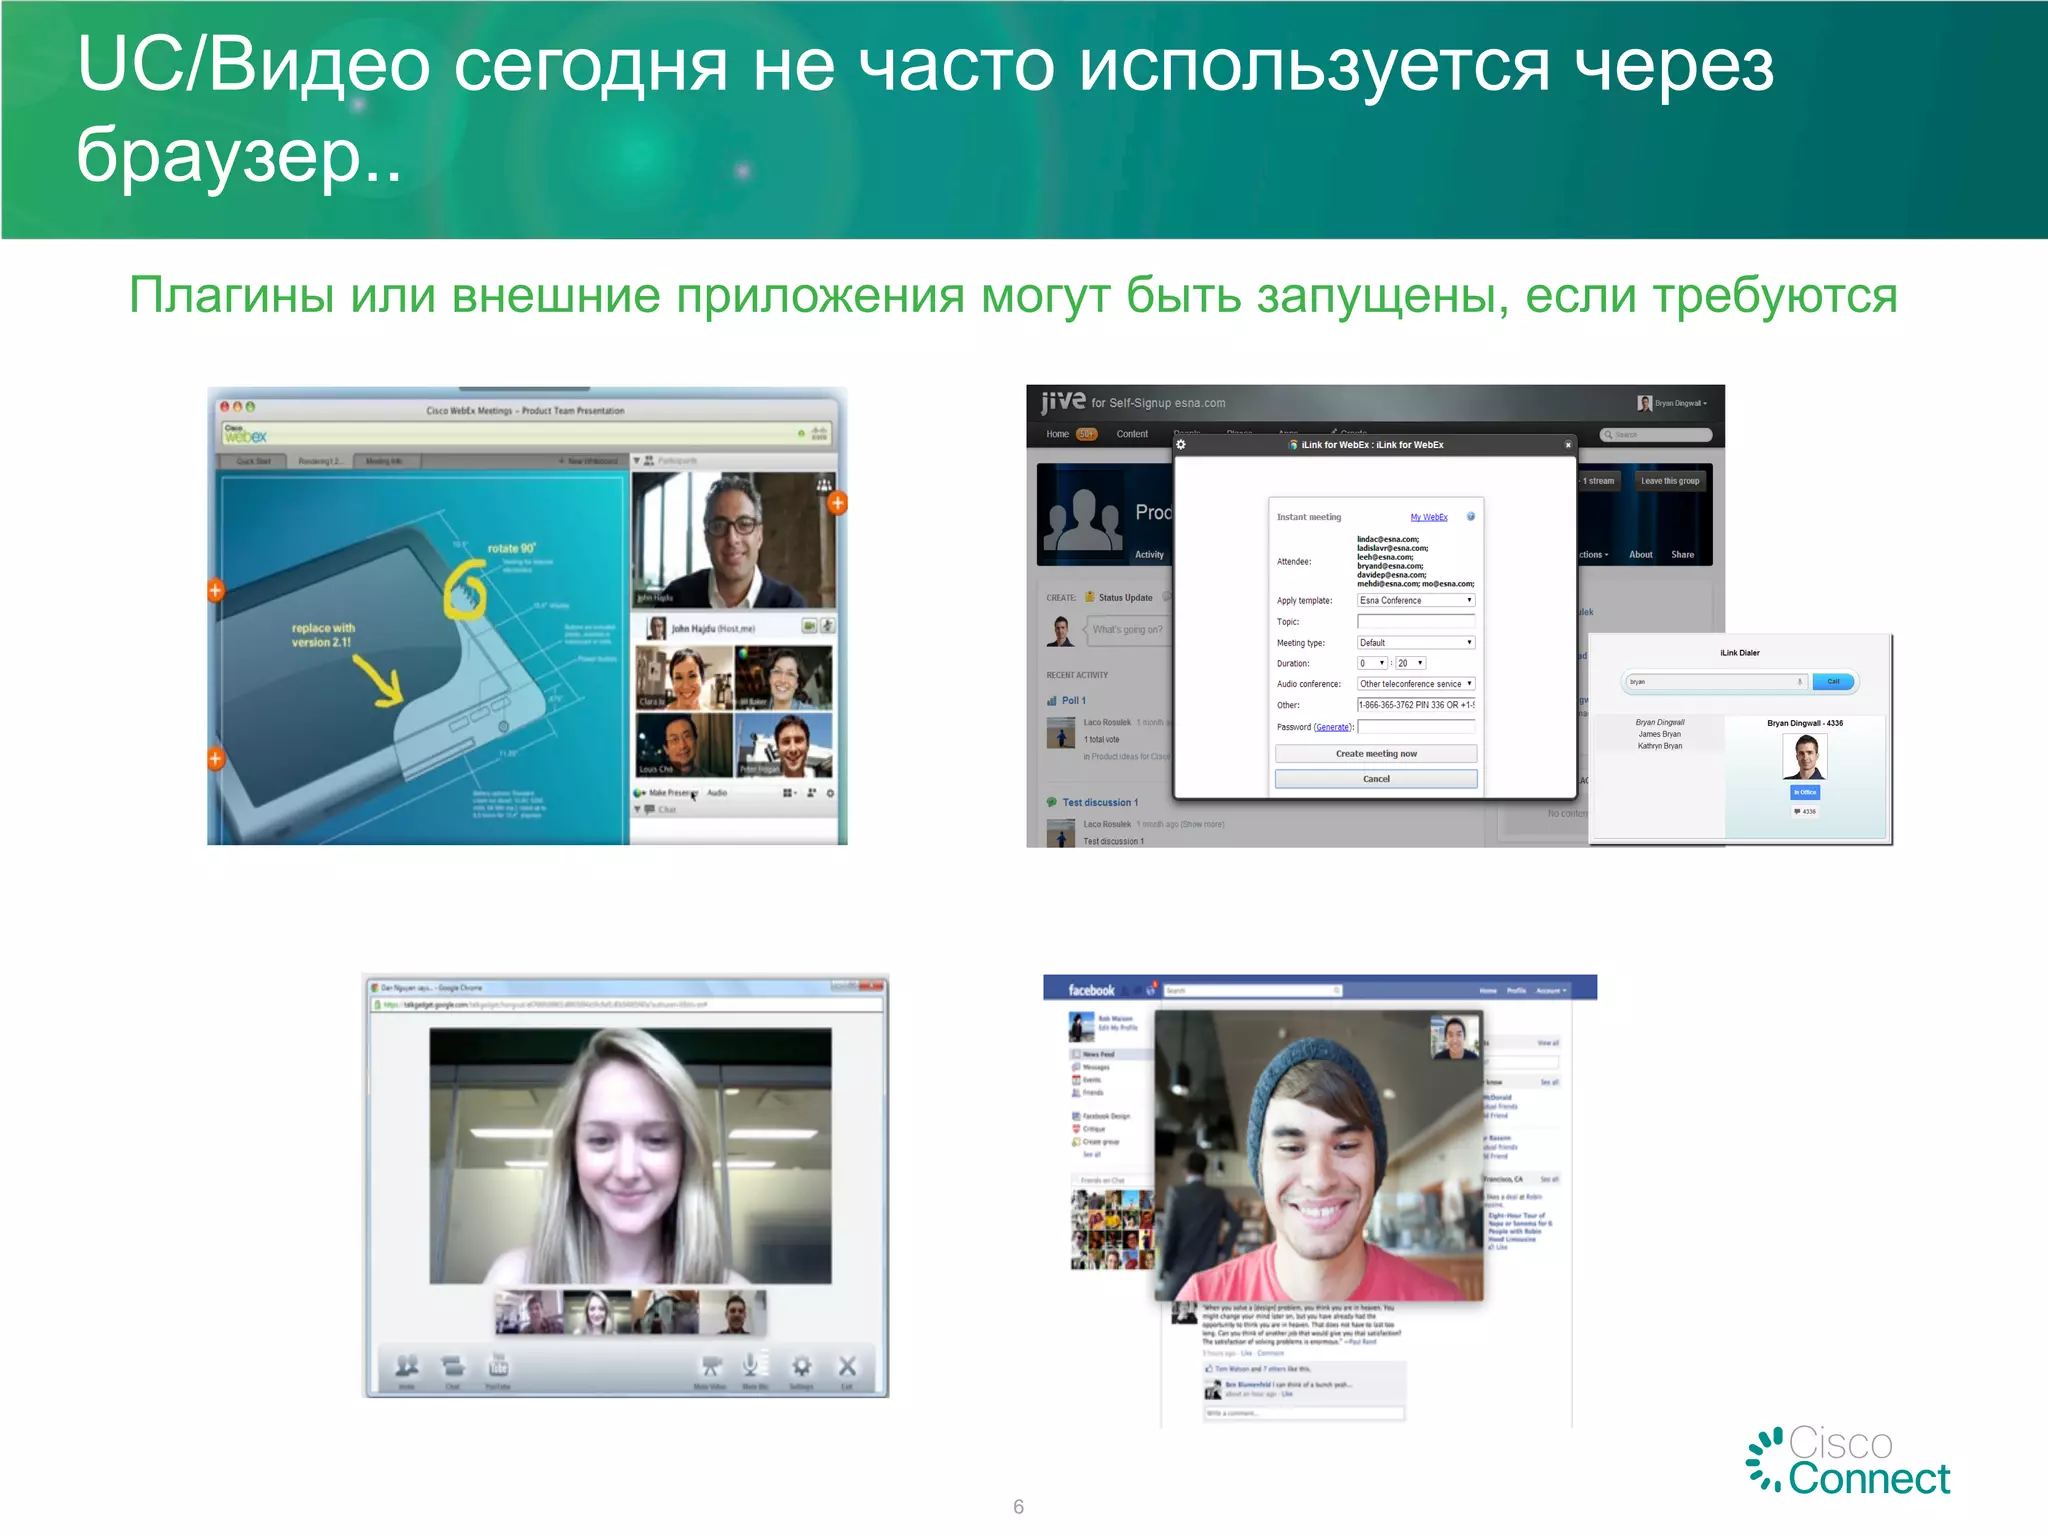Click the Topic input field
The height and width of the screenshot is (1536, 2048).
[x=1416, y=622]
